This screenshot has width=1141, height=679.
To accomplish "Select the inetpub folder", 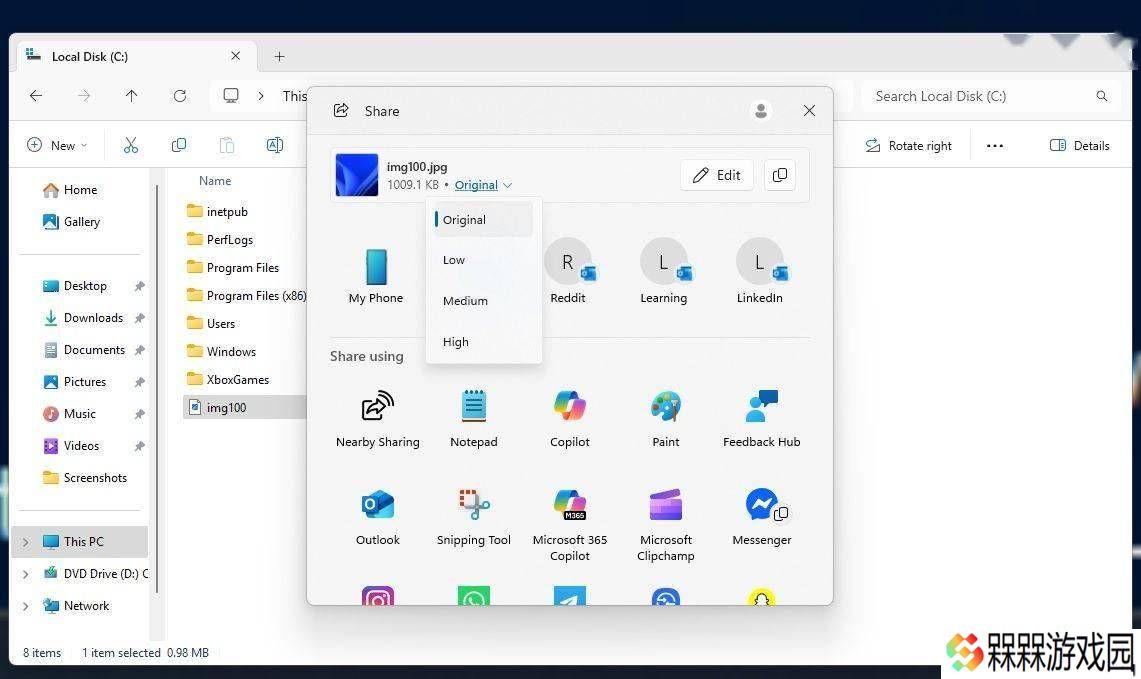I will point(217,212).
